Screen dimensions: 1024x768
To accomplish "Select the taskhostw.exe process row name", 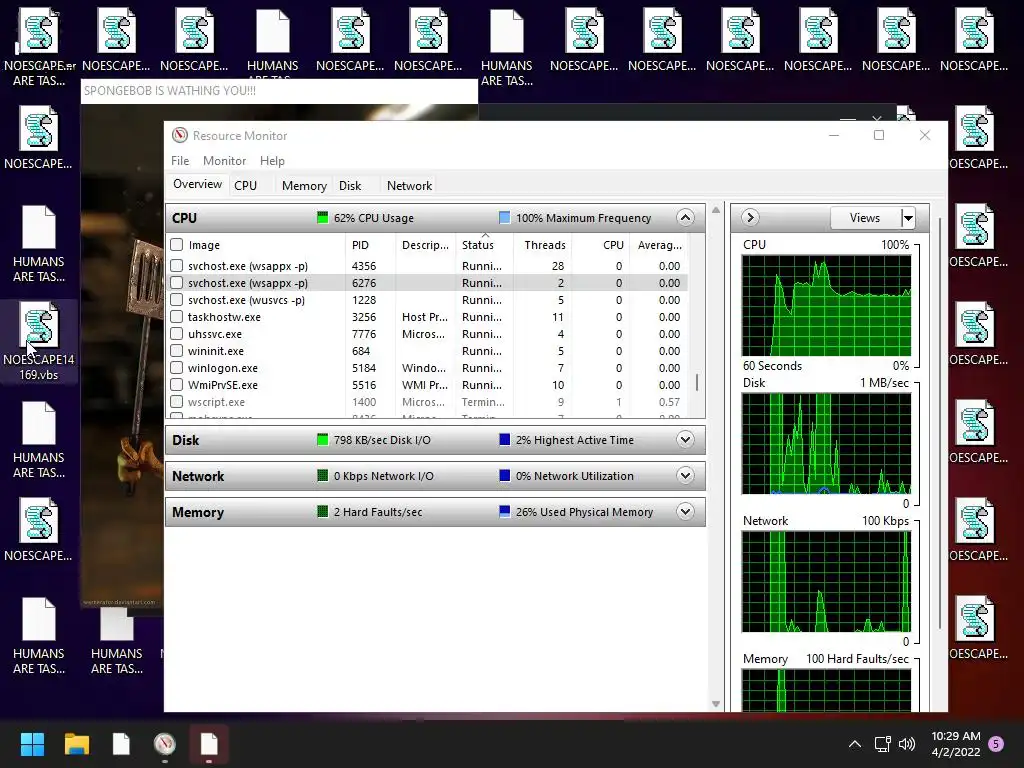I will [224, 317].
